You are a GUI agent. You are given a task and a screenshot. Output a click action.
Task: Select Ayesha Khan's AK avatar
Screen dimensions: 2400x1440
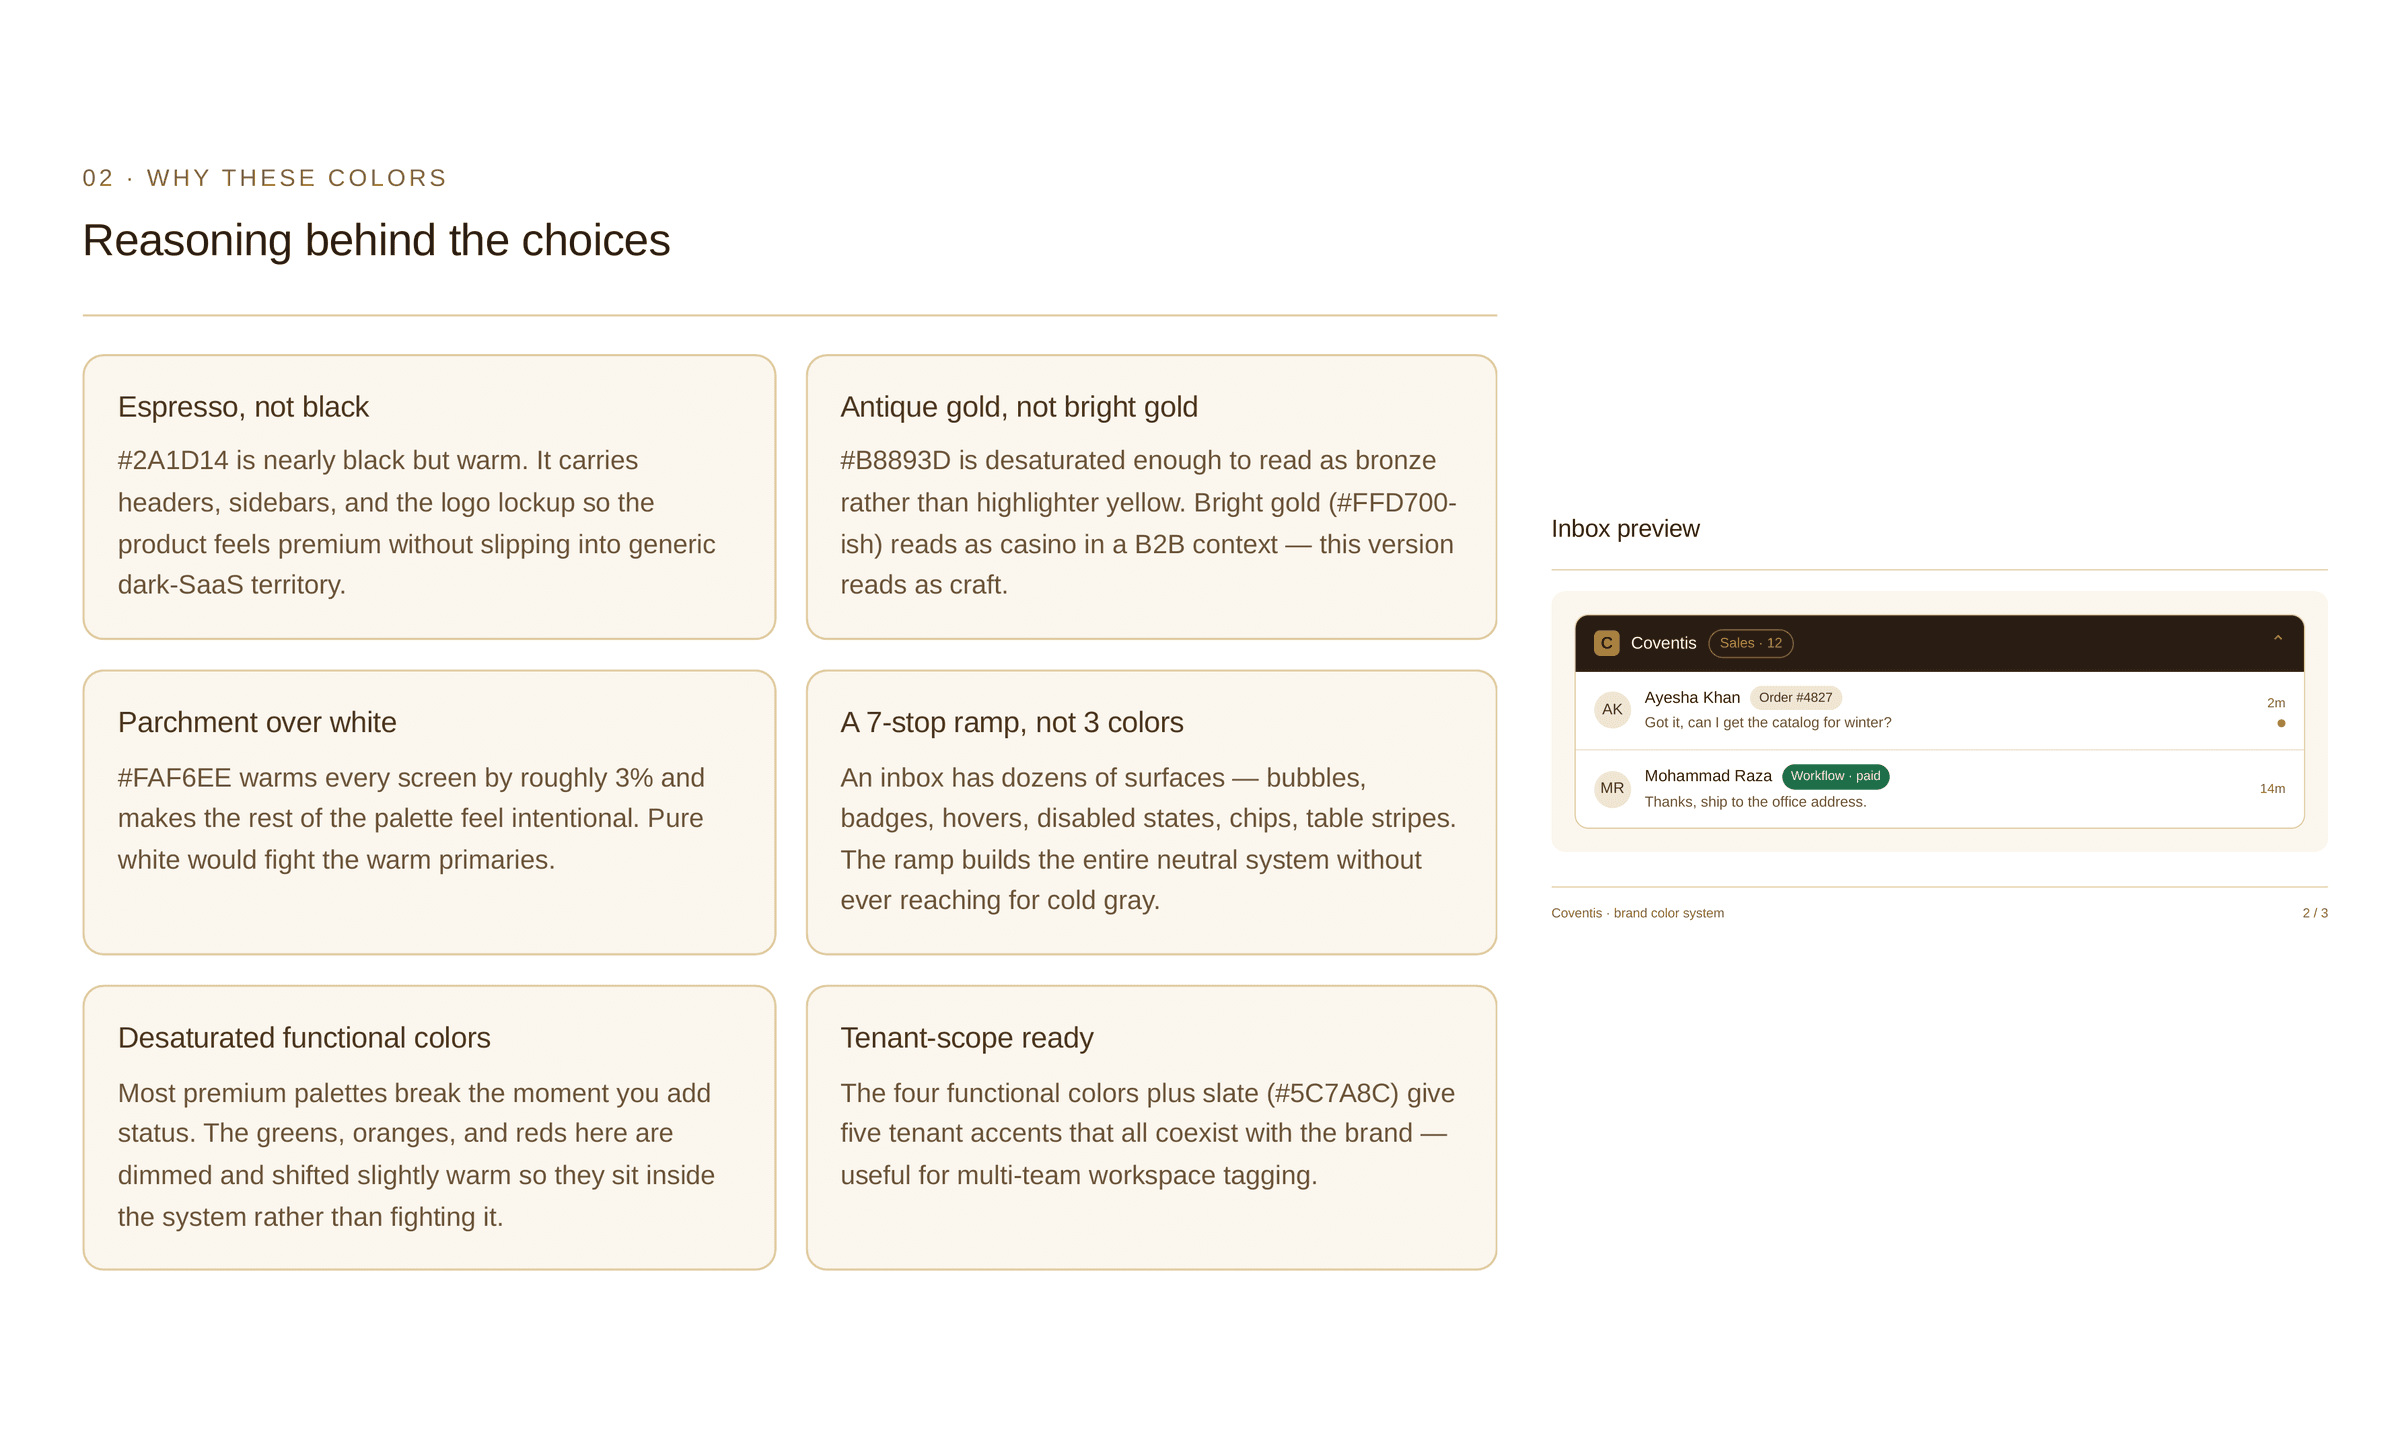tap(1612, 710)
